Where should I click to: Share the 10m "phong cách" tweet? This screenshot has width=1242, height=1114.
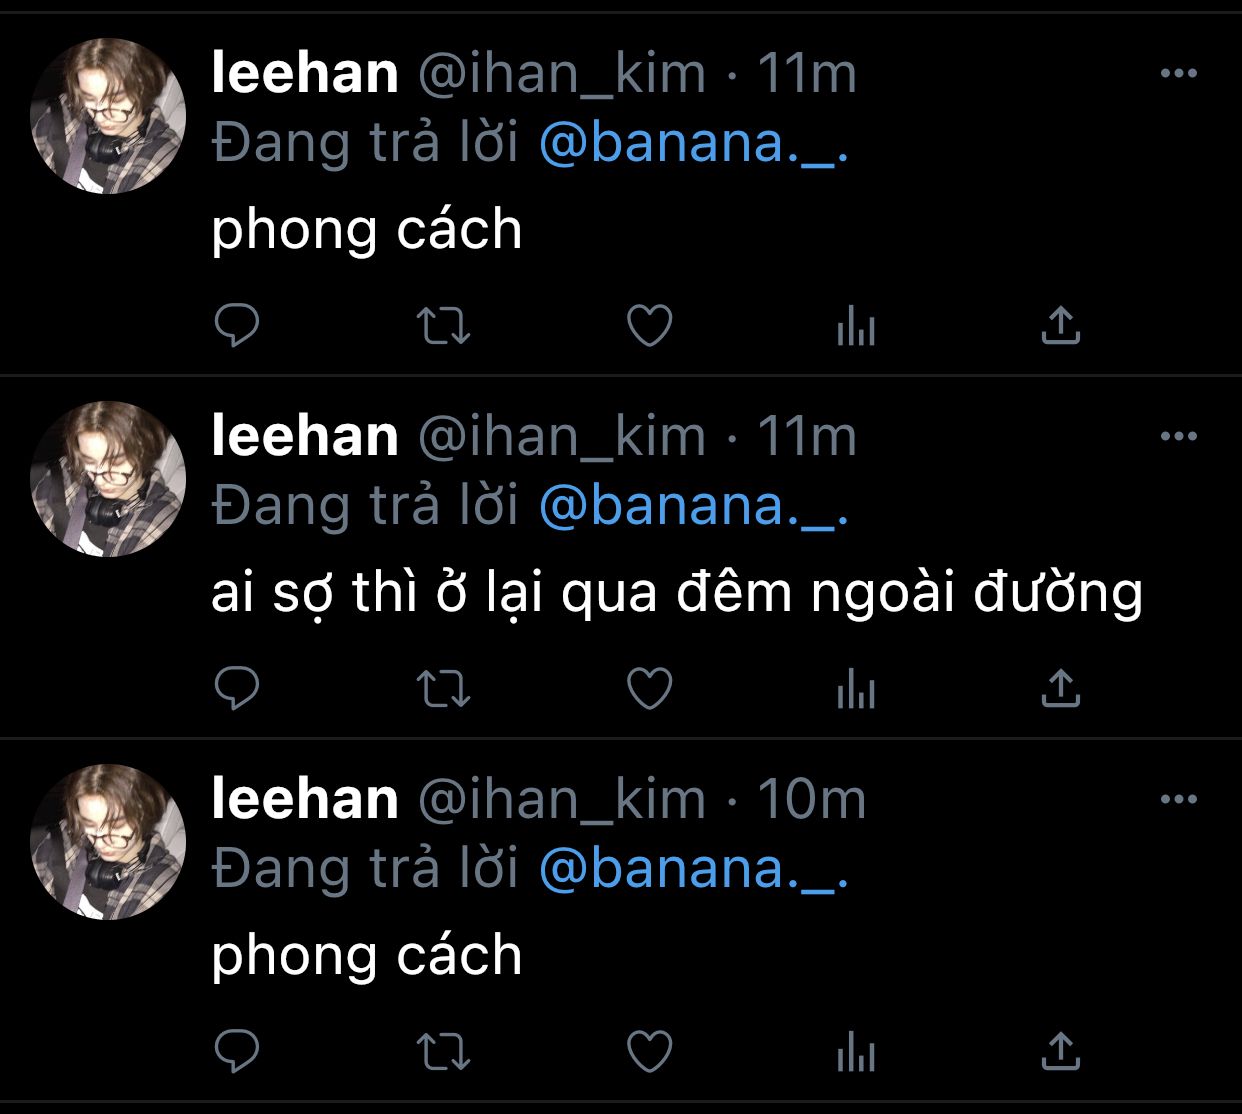[1060, 1051]
